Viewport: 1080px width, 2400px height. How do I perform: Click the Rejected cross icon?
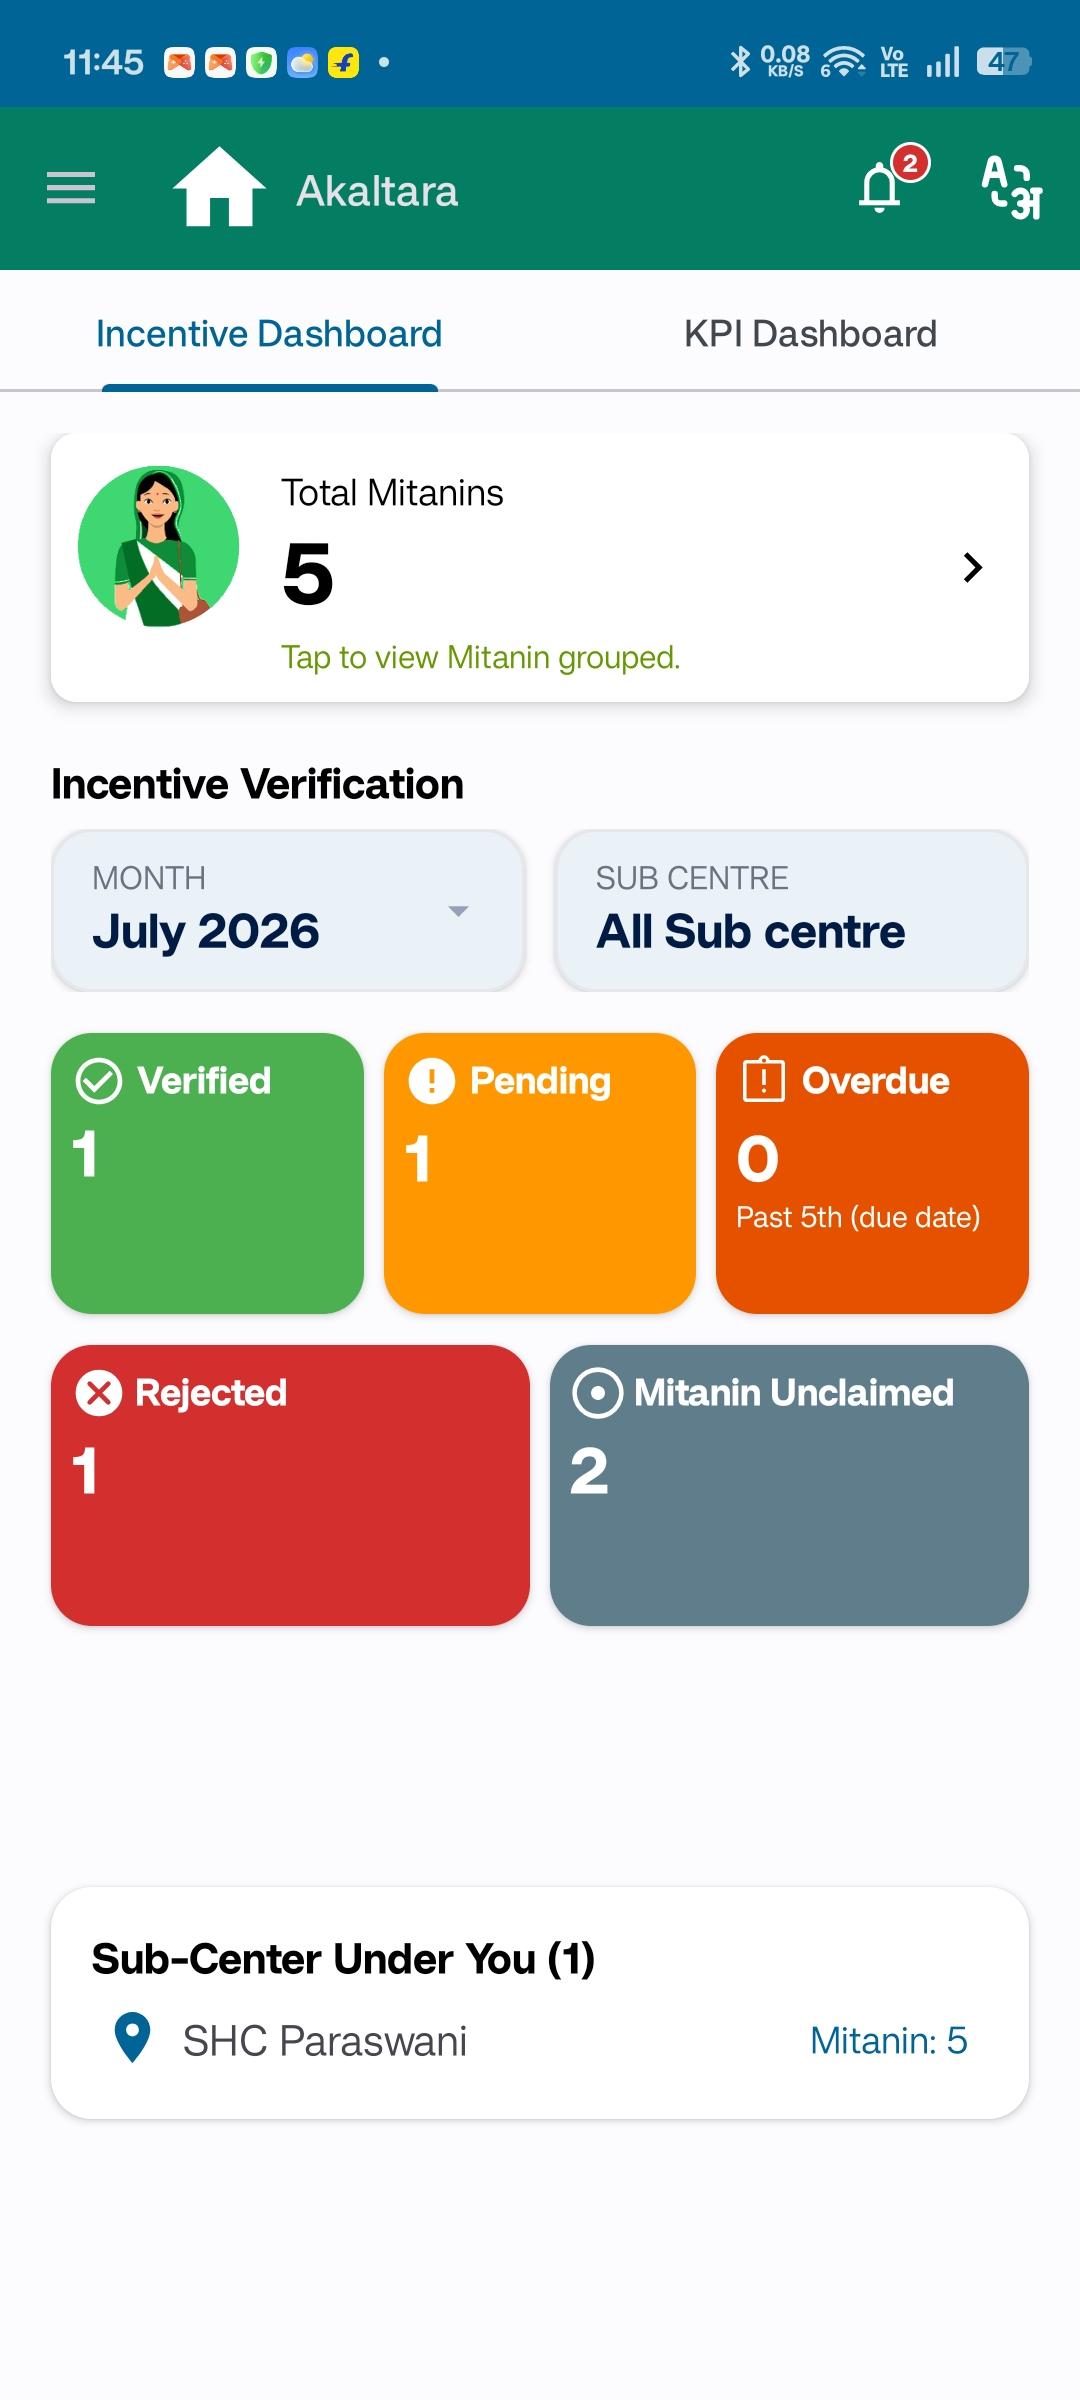pos(99,1393)
